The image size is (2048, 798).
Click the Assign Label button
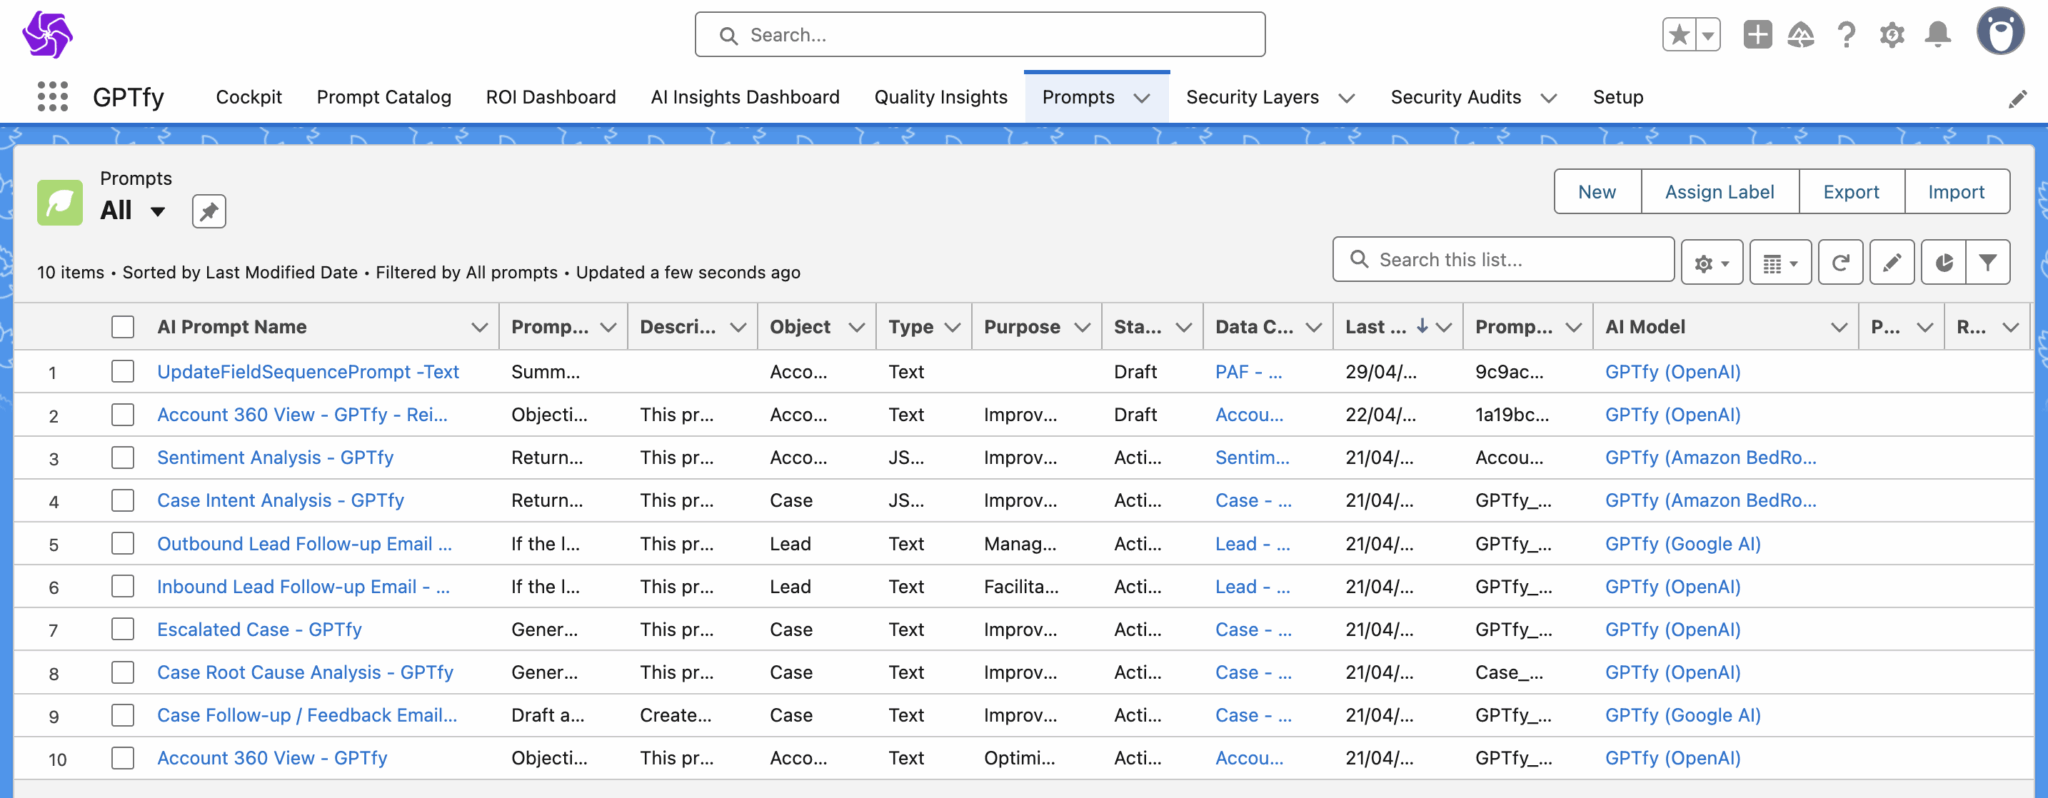click(1720, 192)
